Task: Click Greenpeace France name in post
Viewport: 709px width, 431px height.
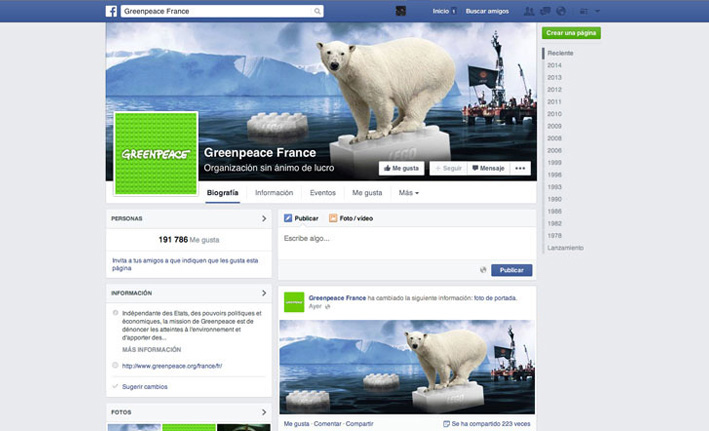Action: [337, 298]
